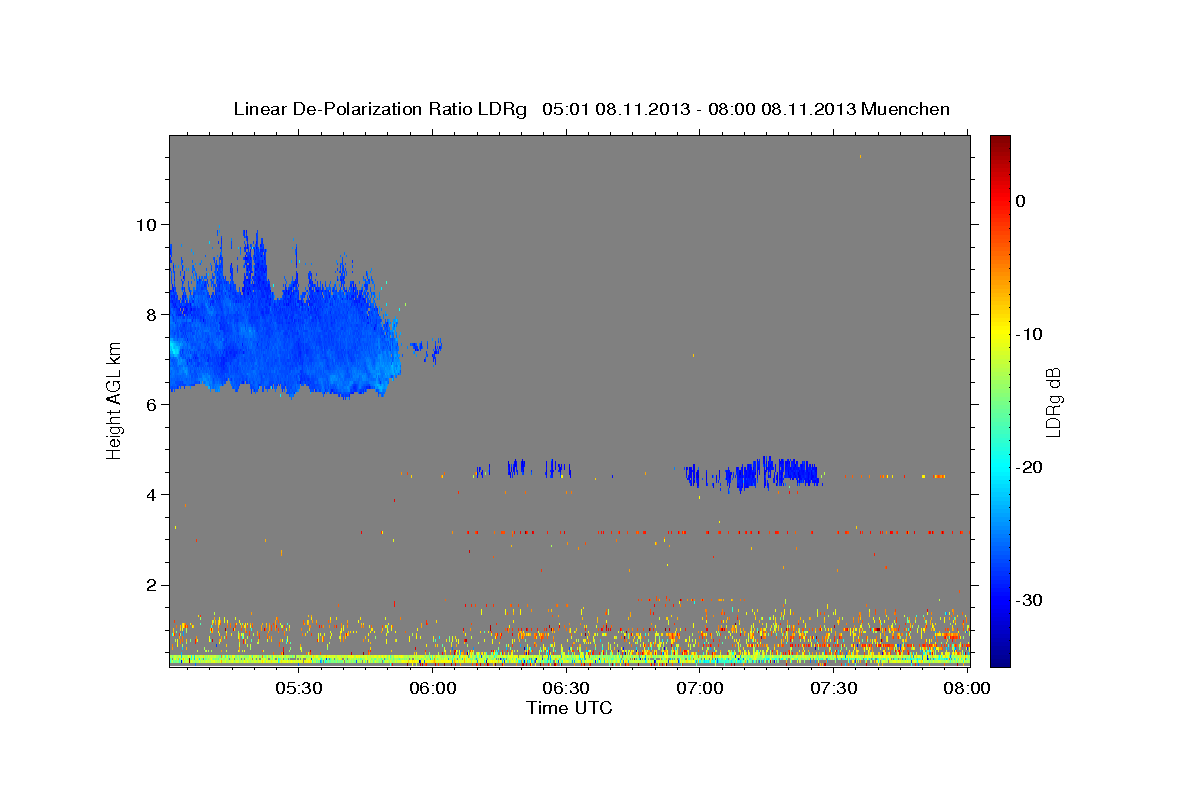Click the 'LDRg dB' colorbar label
The width and height of the screenshot is (1200, 800).
point(1052,403)
